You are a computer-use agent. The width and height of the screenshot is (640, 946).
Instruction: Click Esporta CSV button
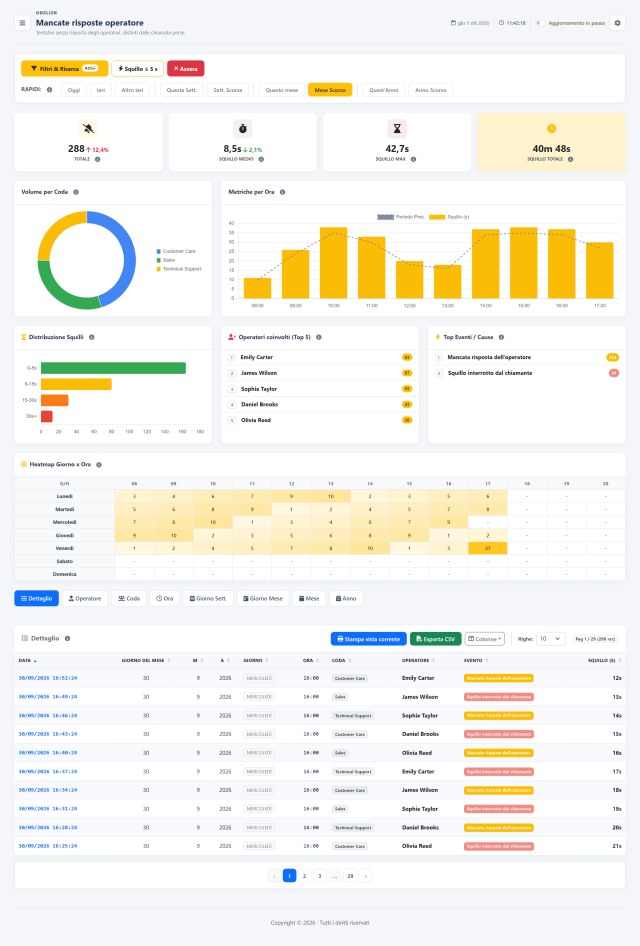point(436,639)
